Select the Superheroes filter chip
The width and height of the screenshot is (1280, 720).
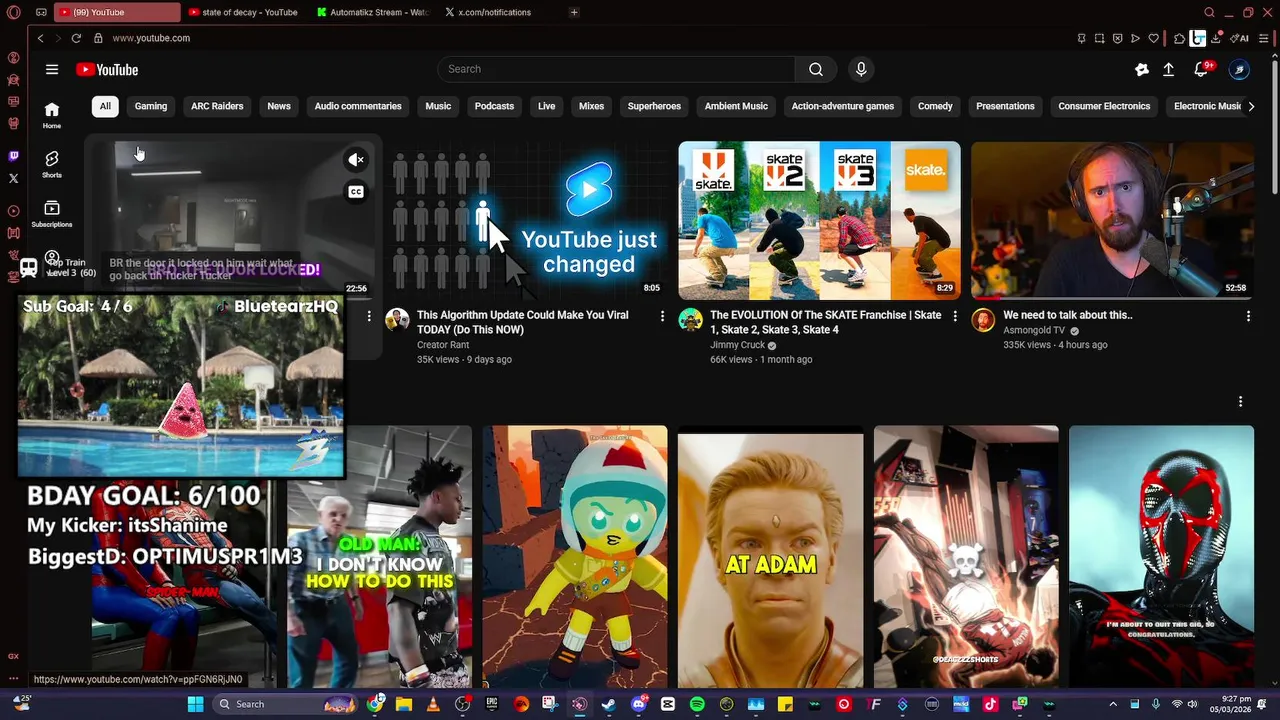click(x=654, y=106)
